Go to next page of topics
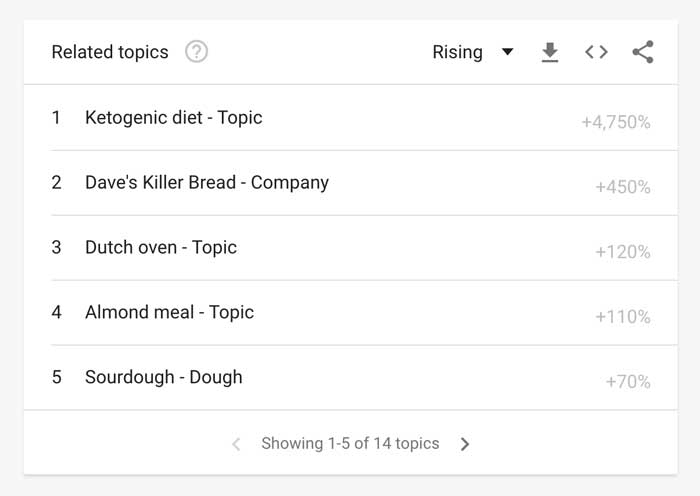The width and height of the screenshot is (700, 496). point(465,444)
